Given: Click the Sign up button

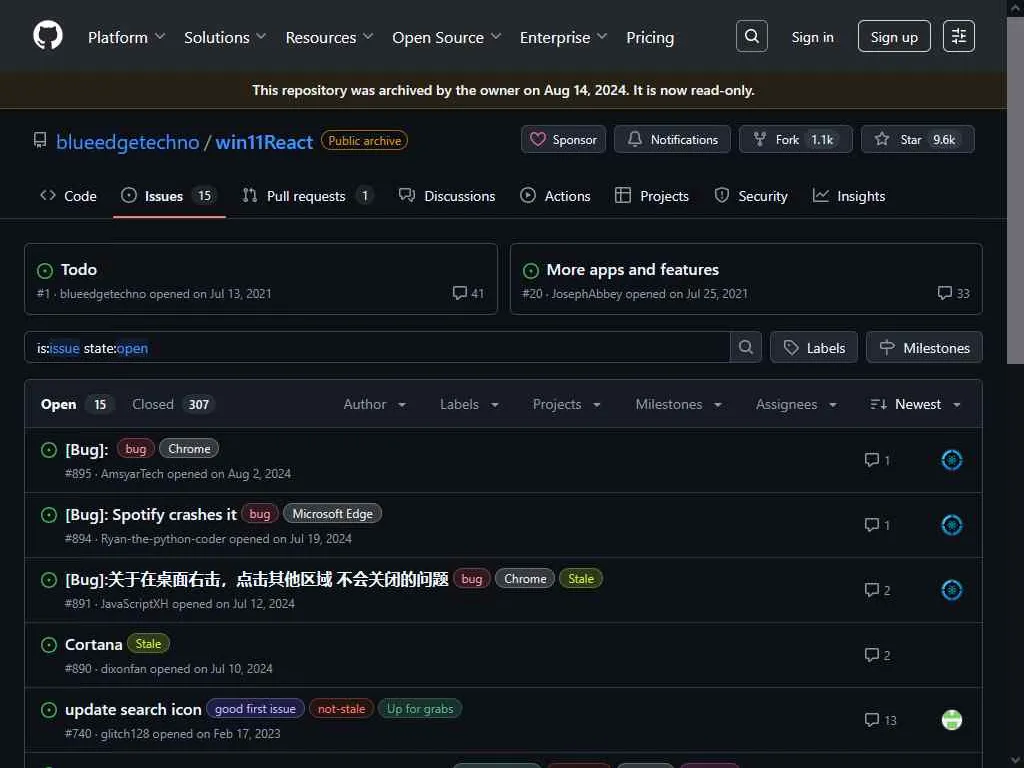Looking at the screenshot, I should point(894,37).
